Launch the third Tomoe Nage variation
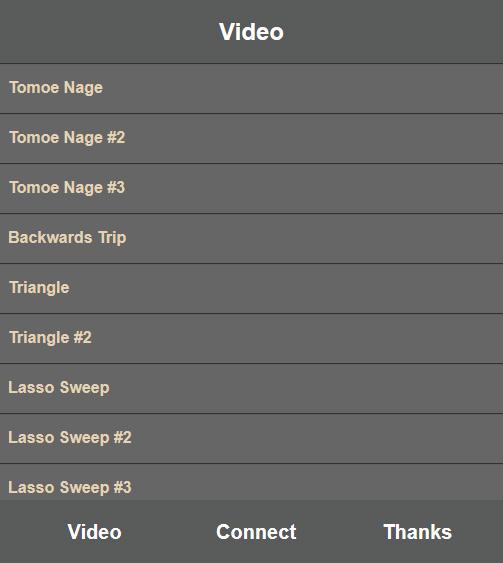 (251, 188)
